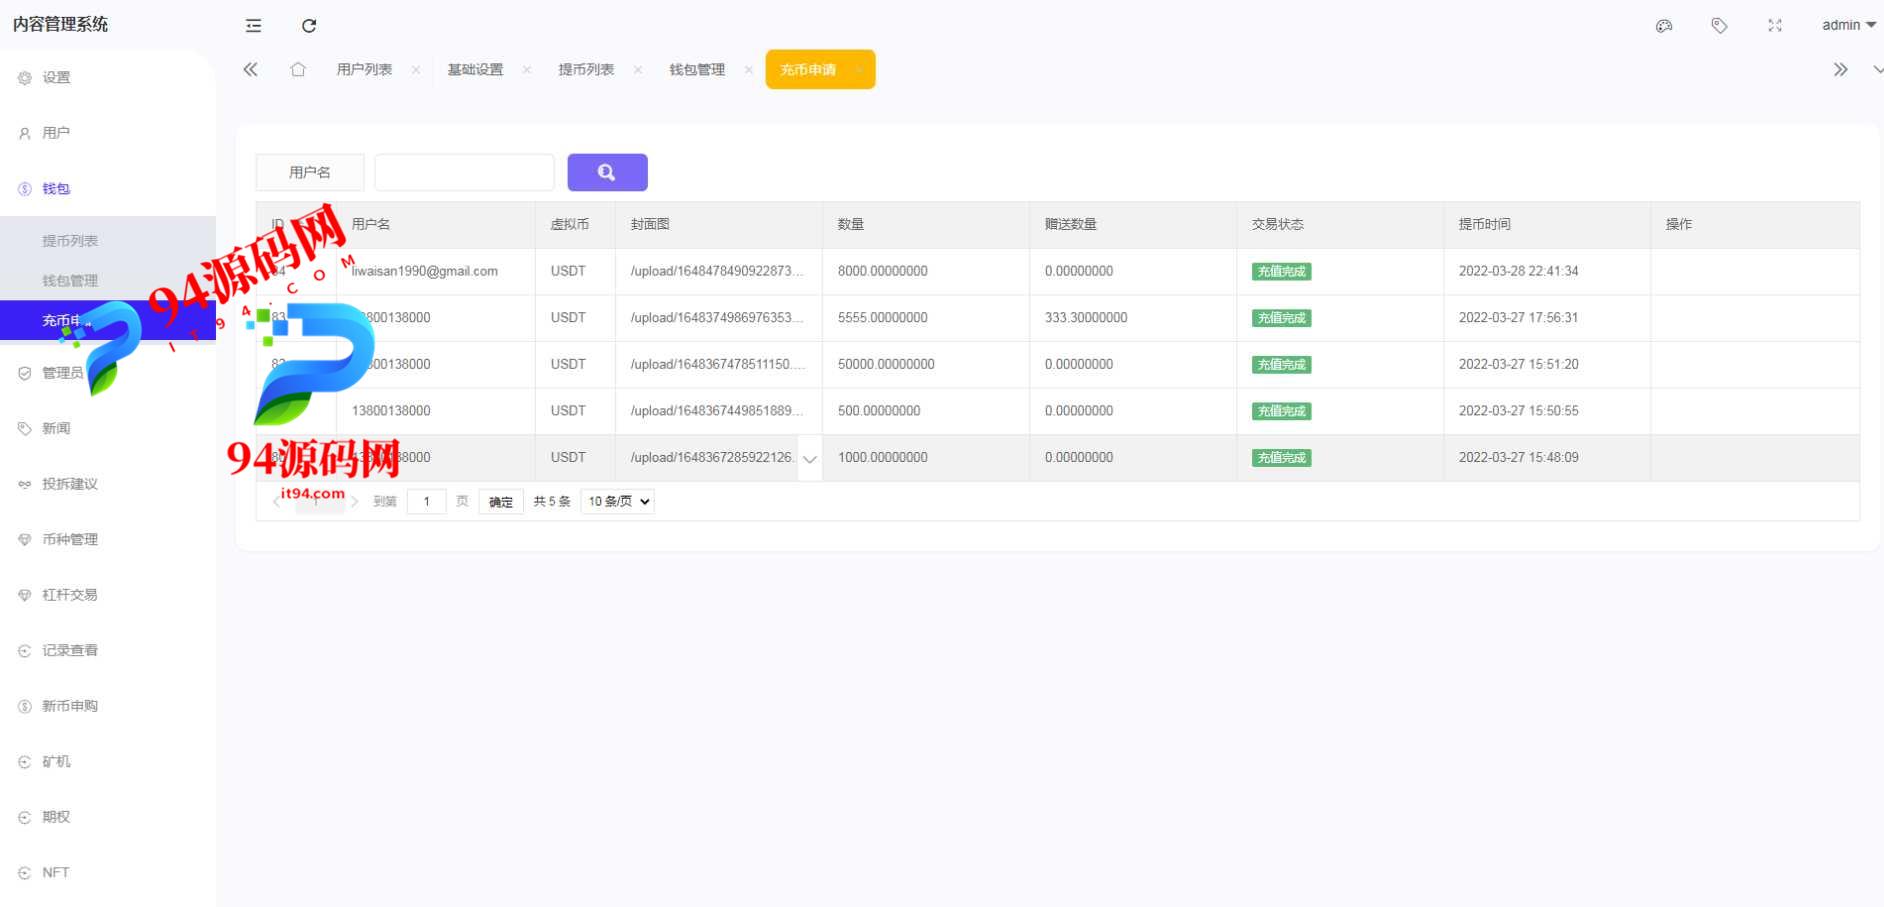Click the 币种管理 diamond icon in sidebar
The image size is (1884, 907).
[25, 540]
